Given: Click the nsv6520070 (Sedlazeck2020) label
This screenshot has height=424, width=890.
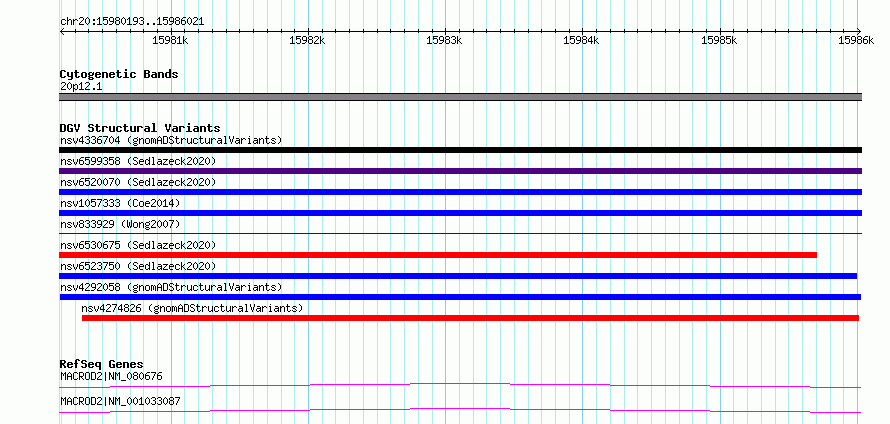Looking at the screenshot, I should coord(138,182).
